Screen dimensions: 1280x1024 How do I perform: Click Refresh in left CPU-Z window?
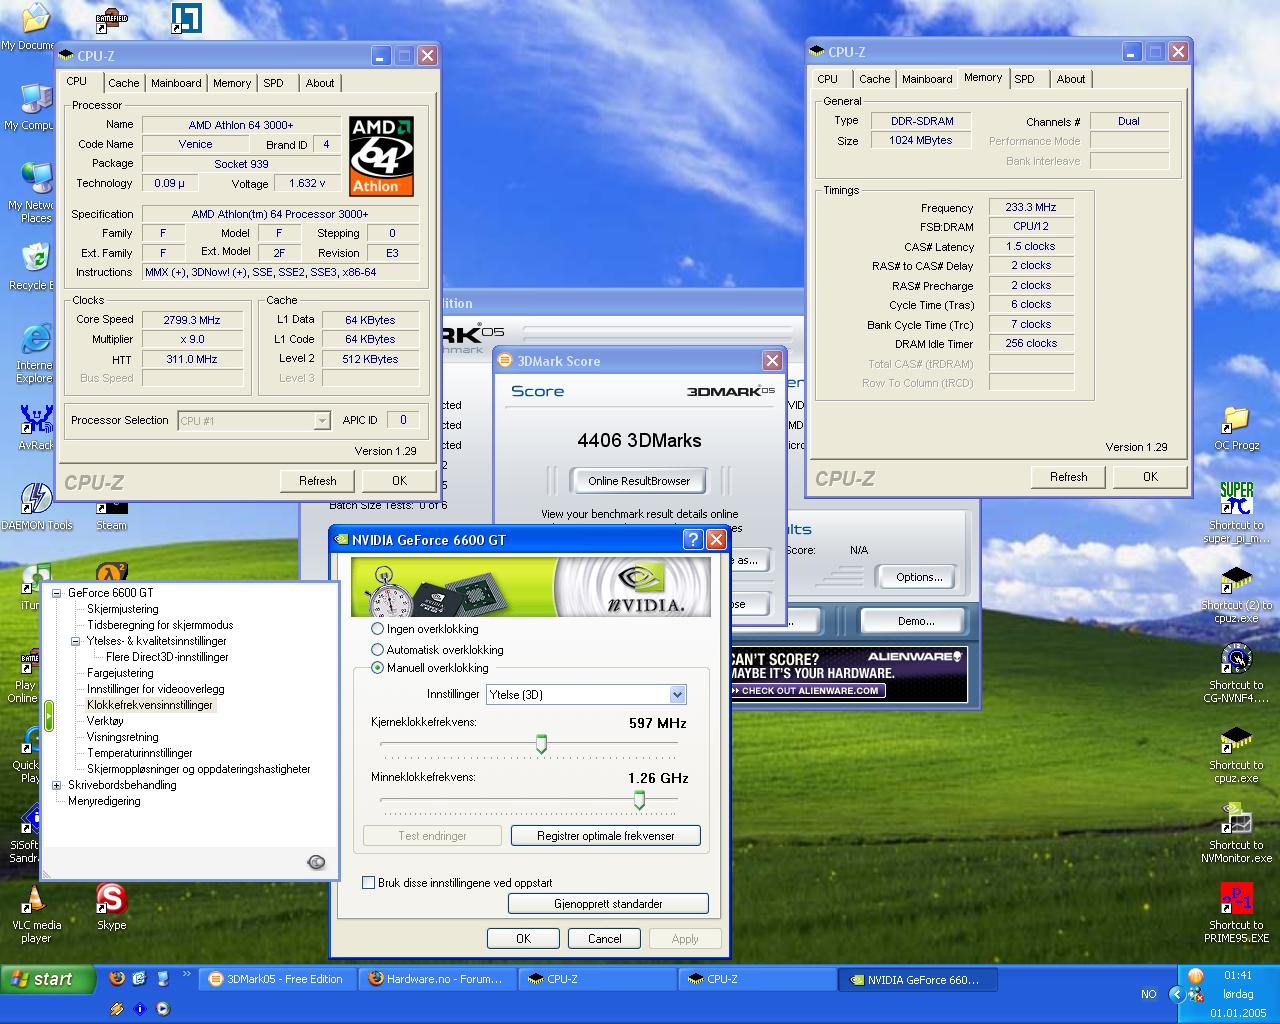(x=318, y=481)
